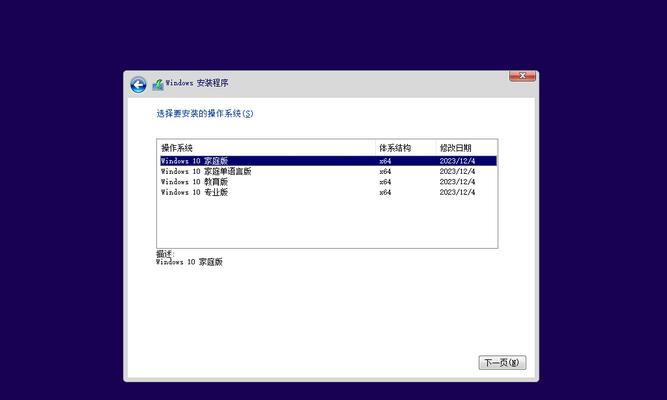This screenshot has width=667, height=400.
Task: Select Windows 10 家庭单语言版
Action: (328, 171)
